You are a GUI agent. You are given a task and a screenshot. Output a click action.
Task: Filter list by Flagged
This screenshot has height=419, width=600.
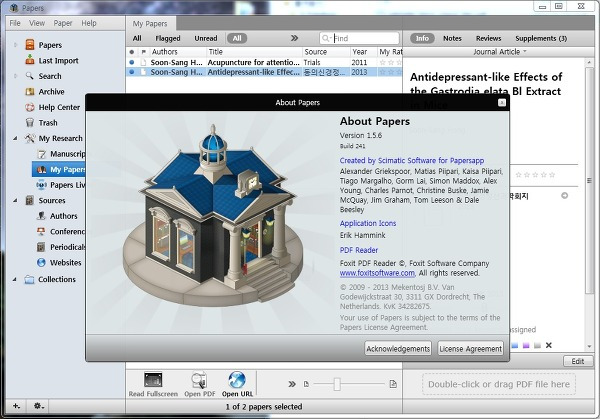tap(168, 38)
